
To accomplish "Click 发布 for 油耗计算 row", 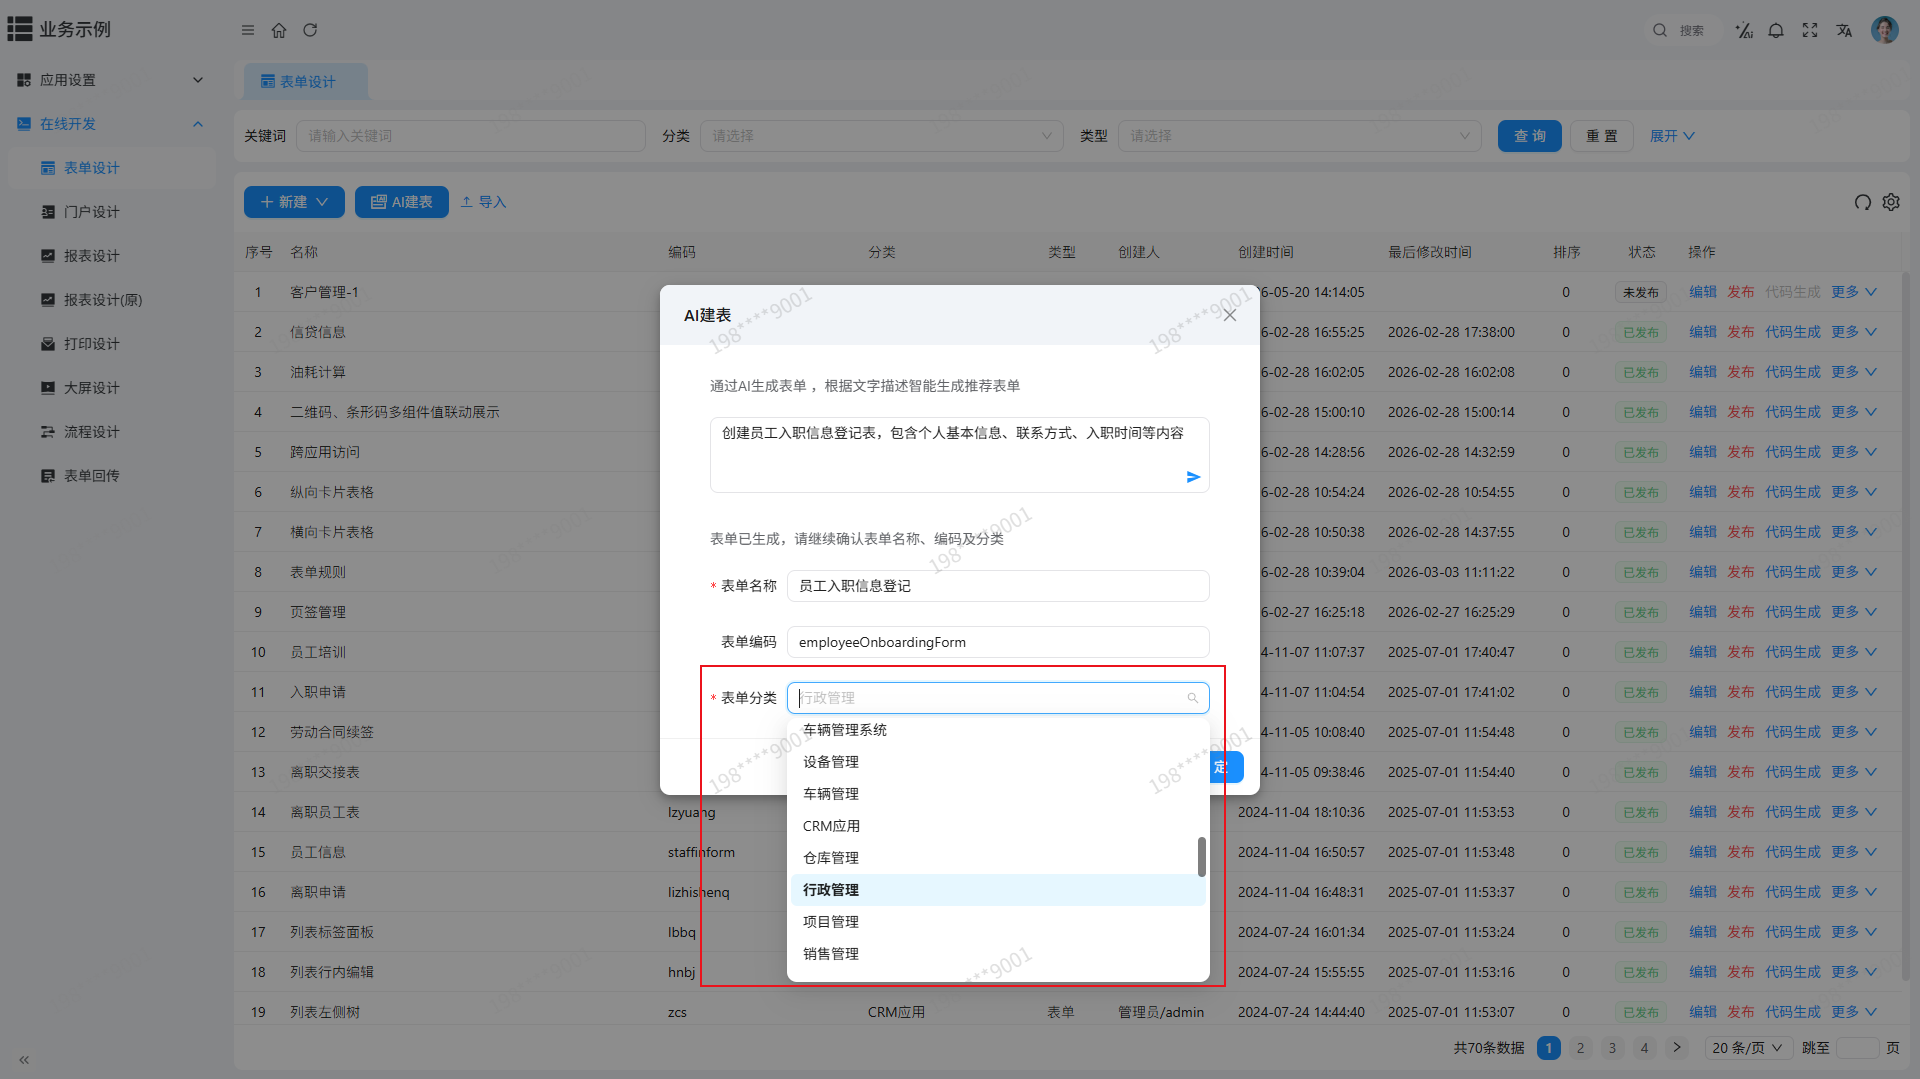I will [1741, 372].
